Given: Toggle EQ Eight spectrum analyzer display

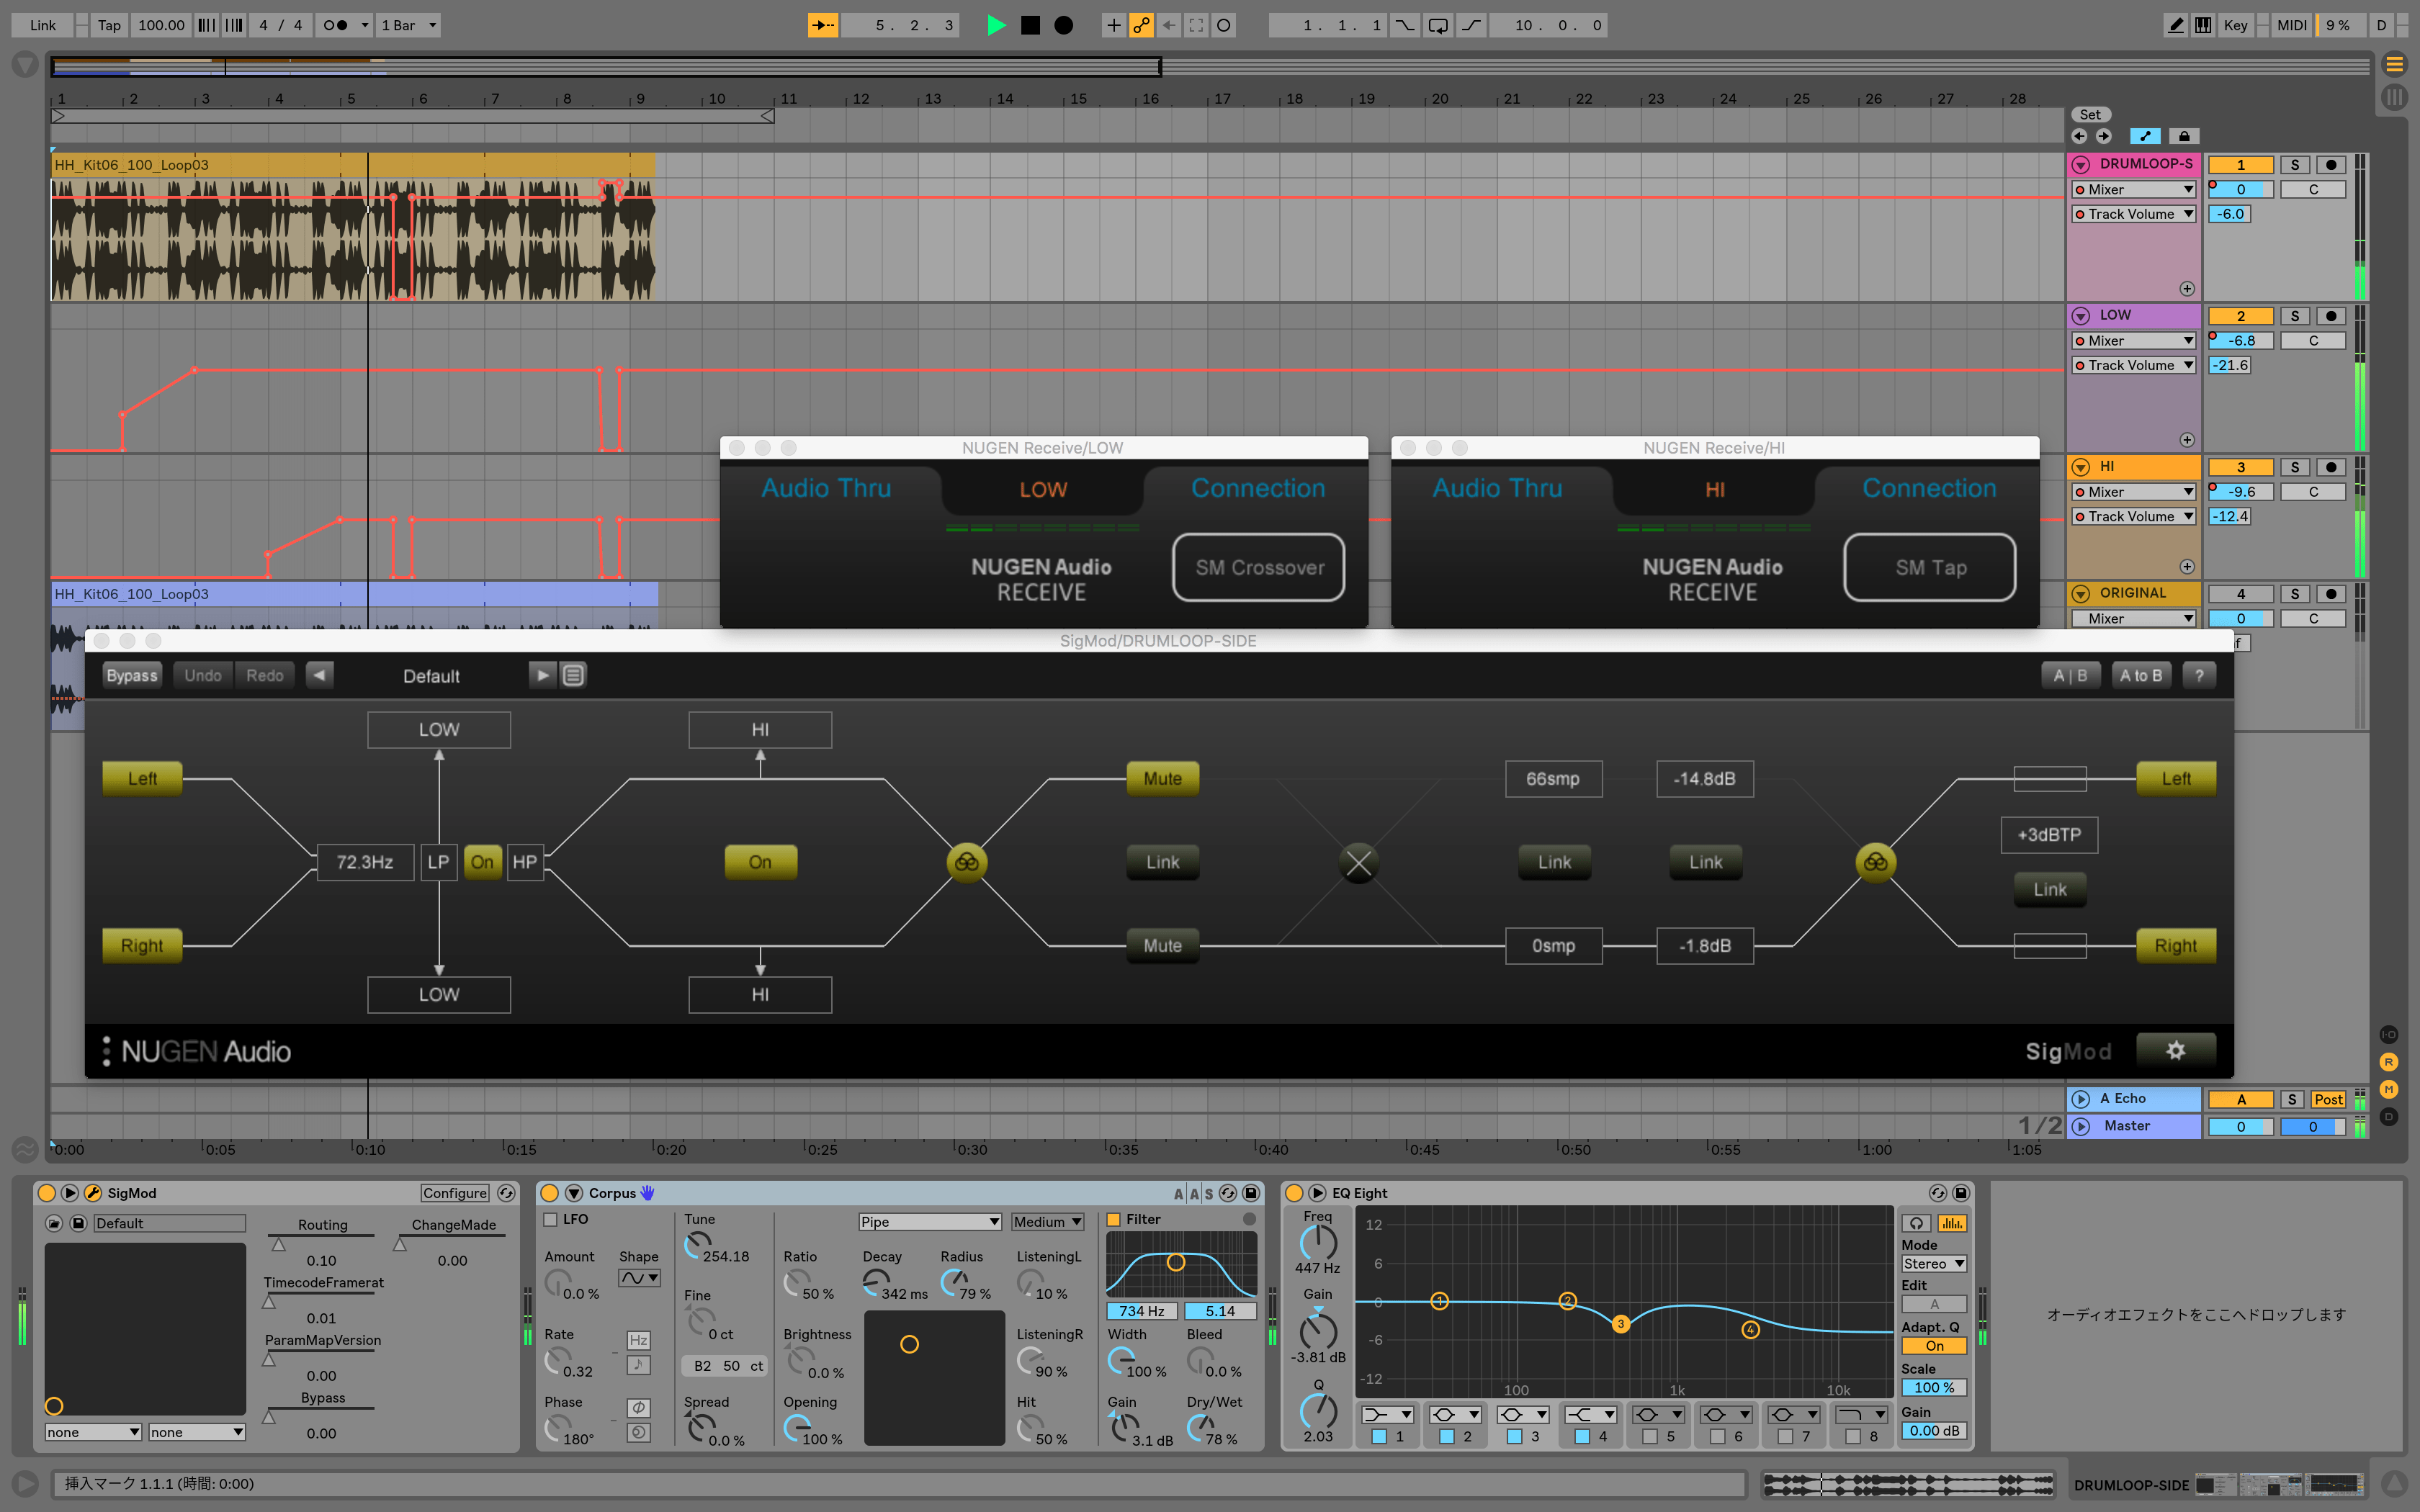Looking at the screenshot, I should (1951, 1223).
